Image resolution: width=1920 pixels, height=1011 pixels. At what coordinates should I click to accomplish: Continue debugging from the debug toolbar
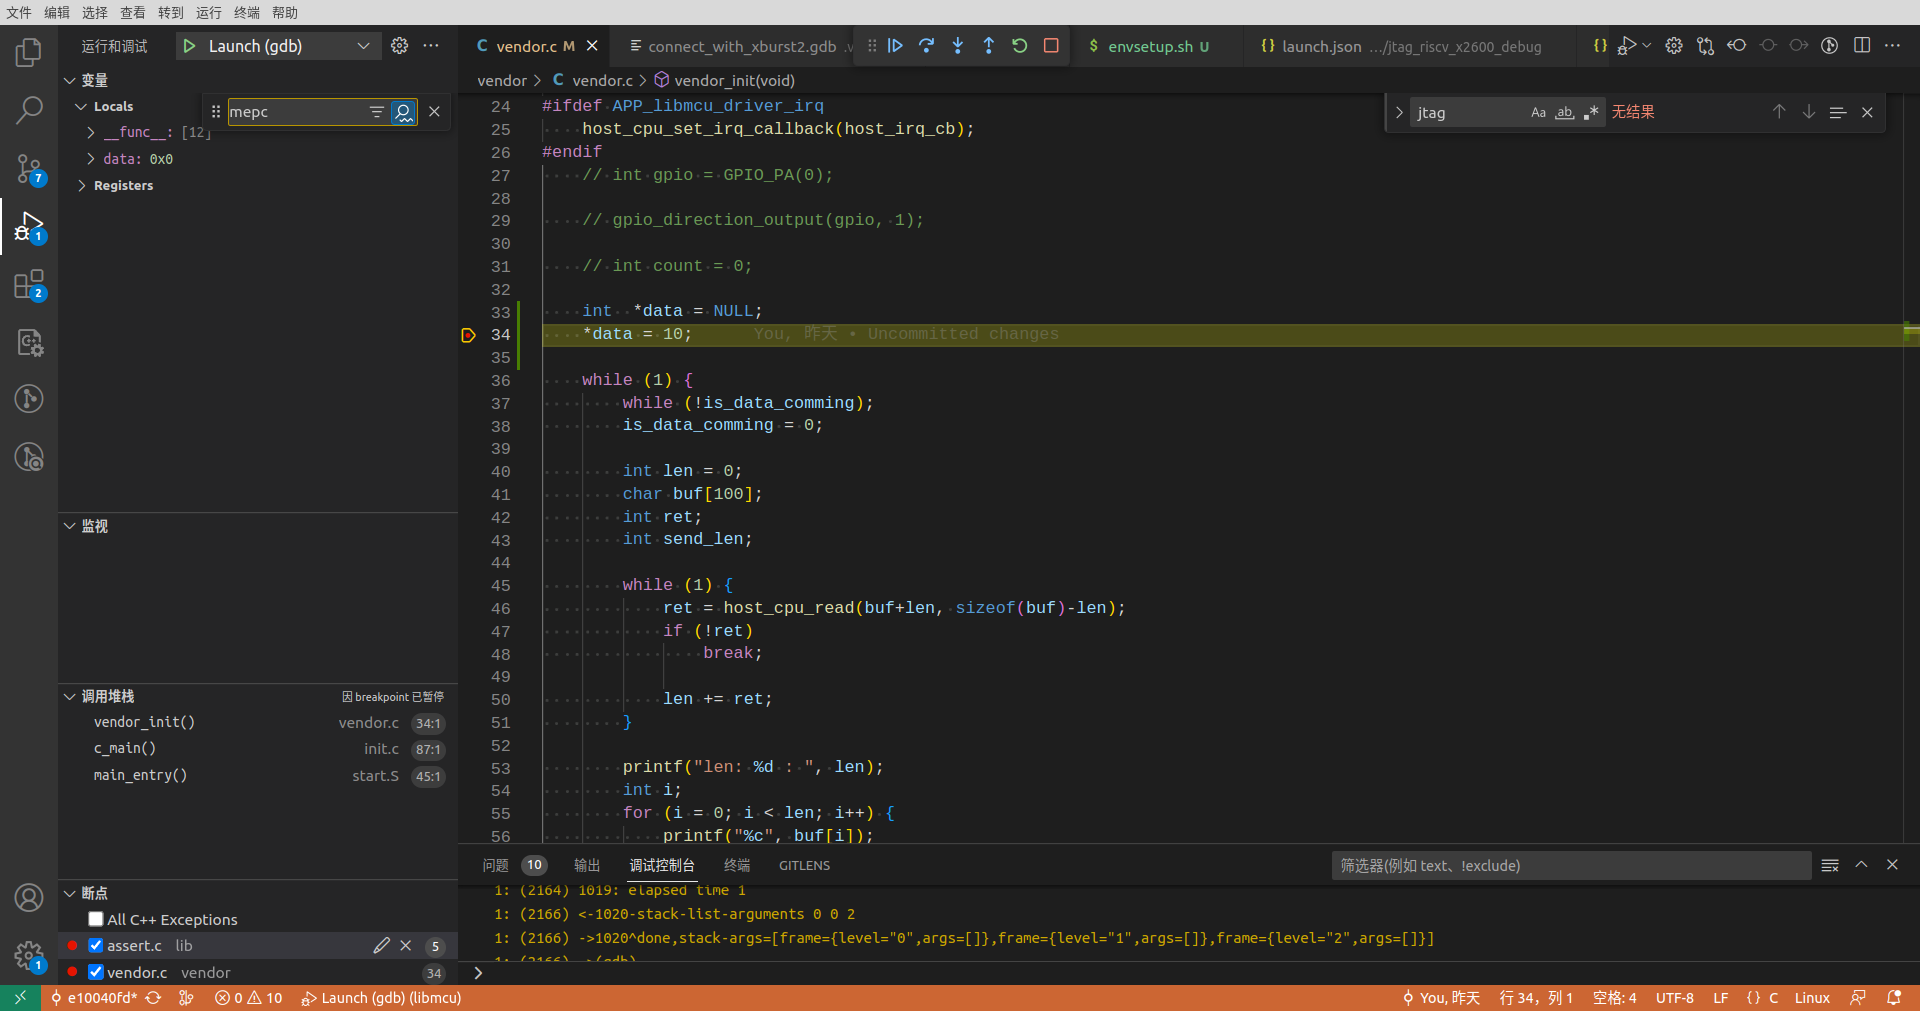pos(896,46)
